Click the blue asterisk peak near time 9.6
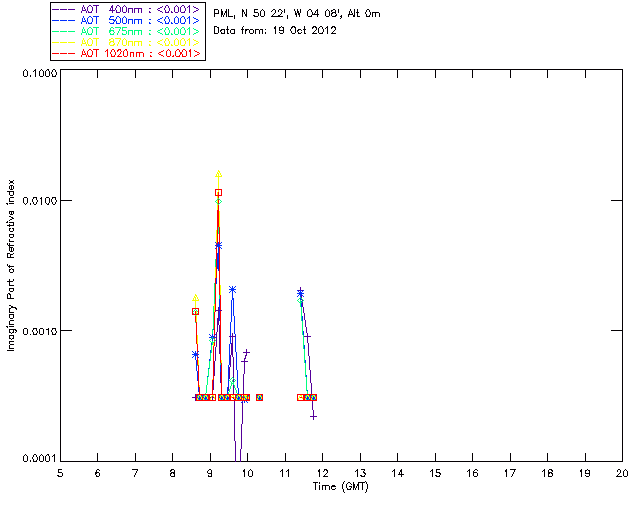The image size is (640, 512). click(x=232, y=289)
